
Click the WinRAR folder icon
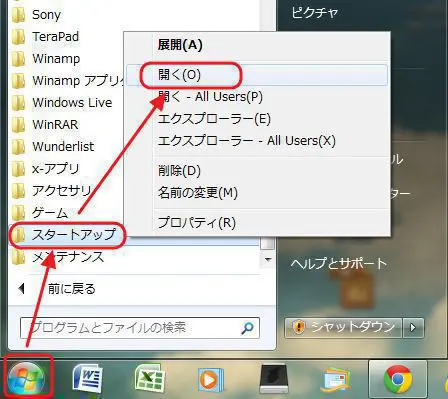click(18, 125)
